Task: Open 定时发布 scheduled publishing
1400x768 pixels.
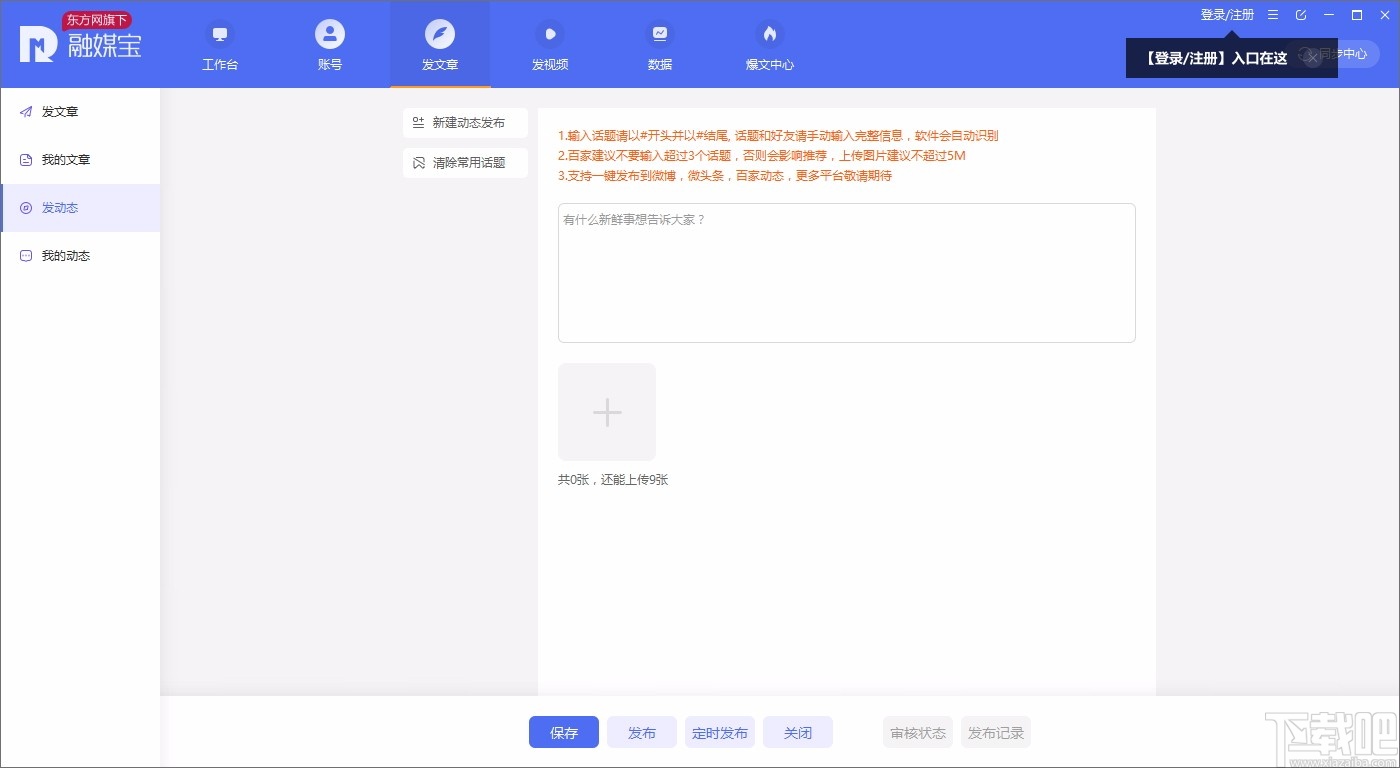Action: coord(720,732)
